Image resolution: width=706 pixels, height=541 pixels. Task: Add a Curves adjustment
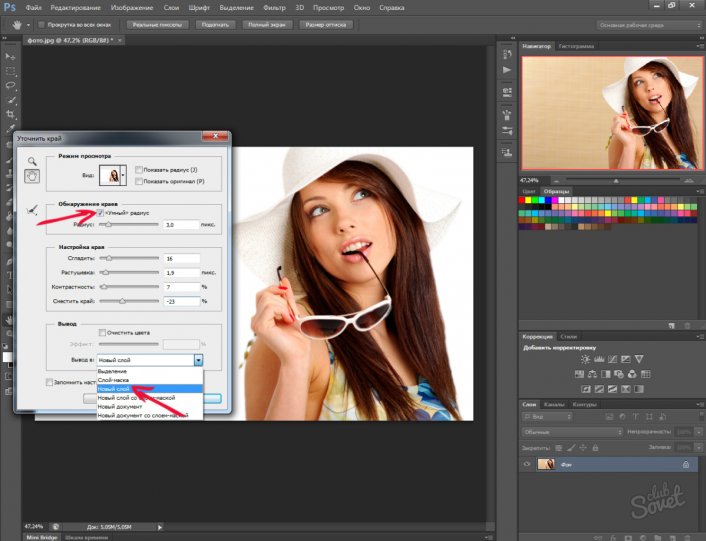[x=612, y=359]
